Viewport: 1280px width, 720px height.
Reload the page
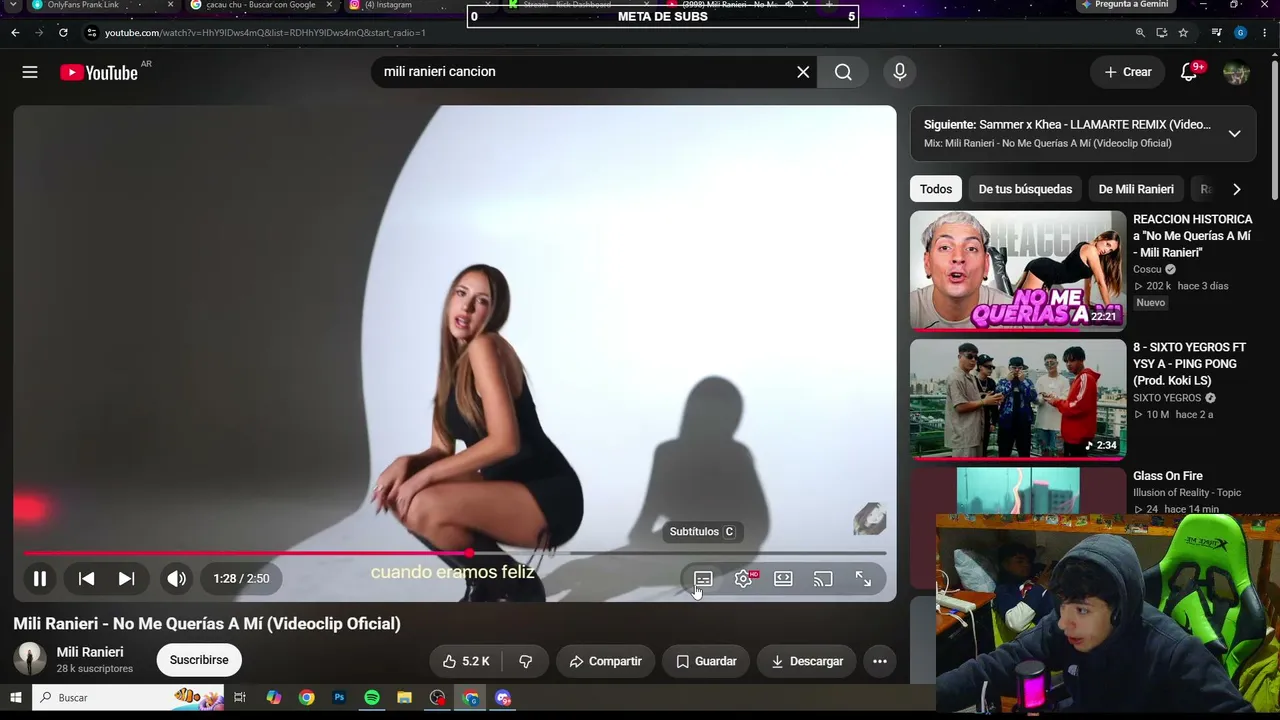coord(63,32)
